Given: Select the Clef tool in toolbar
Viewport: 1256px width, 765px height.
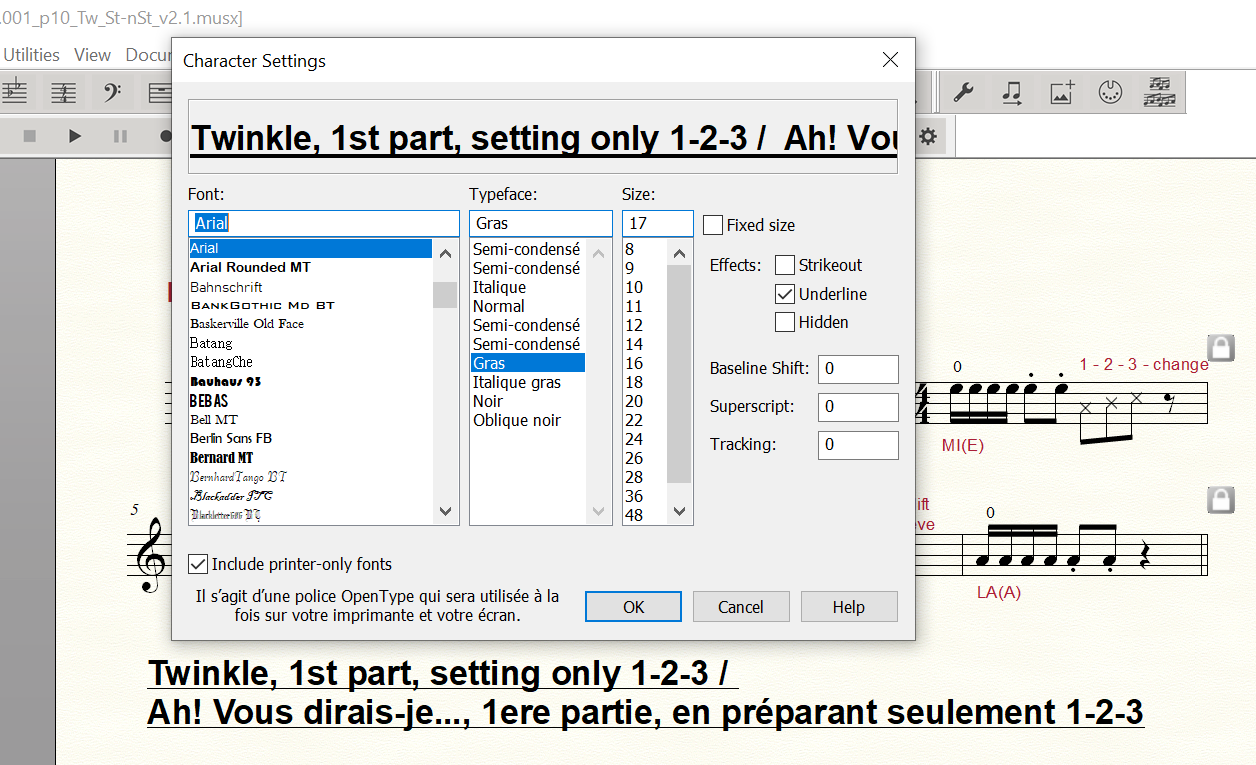Looking at the screenshot, I should (x=112, y=93).
